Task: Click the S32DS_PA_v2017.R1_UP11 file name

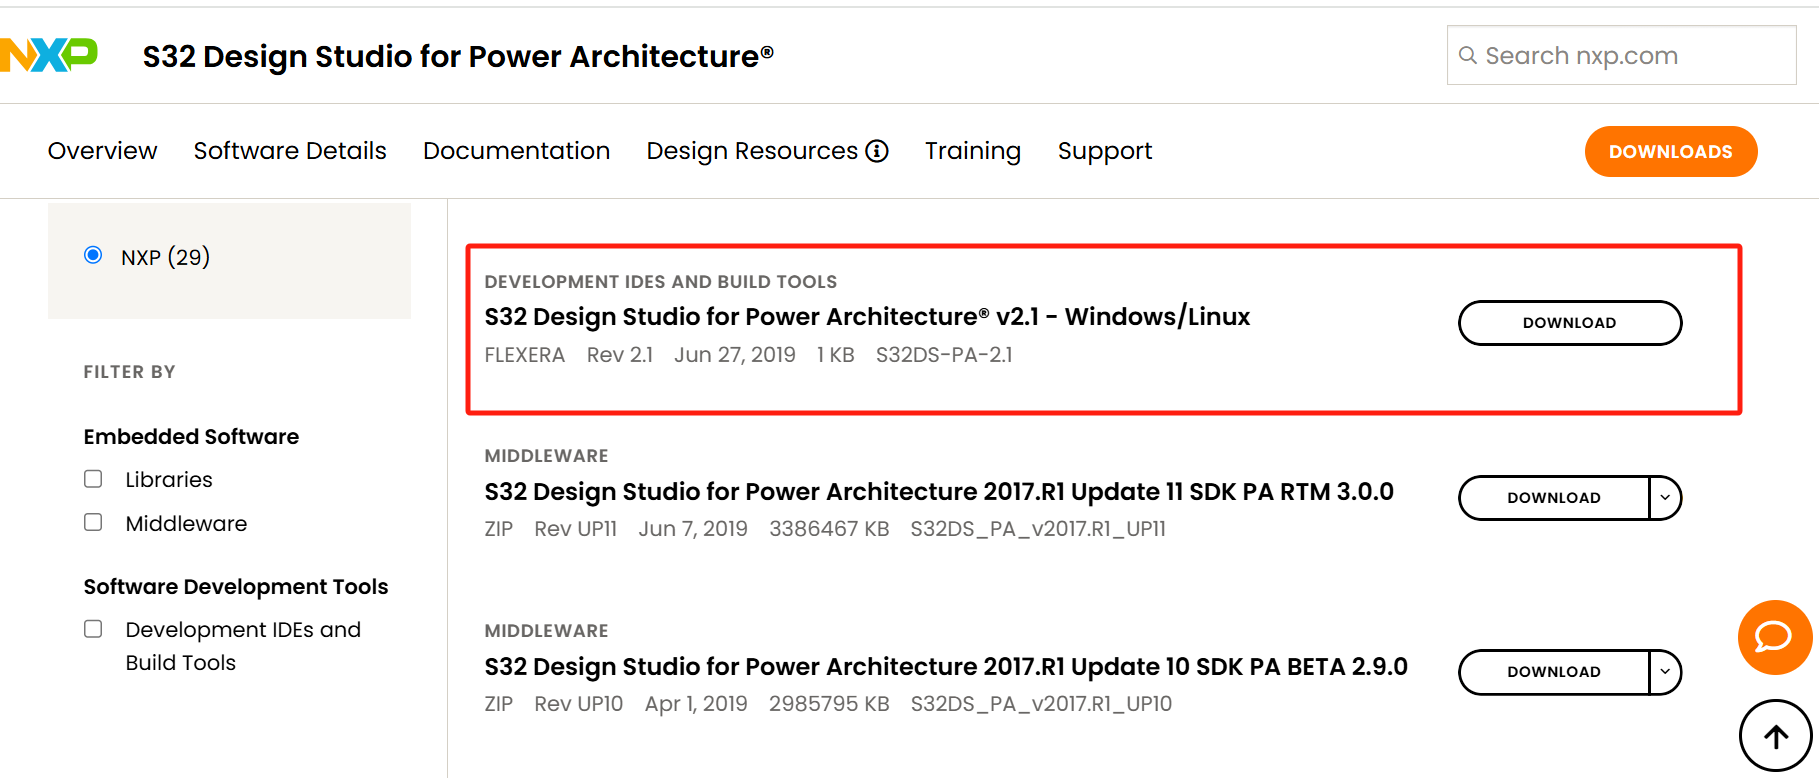Action: (1038, 529)
